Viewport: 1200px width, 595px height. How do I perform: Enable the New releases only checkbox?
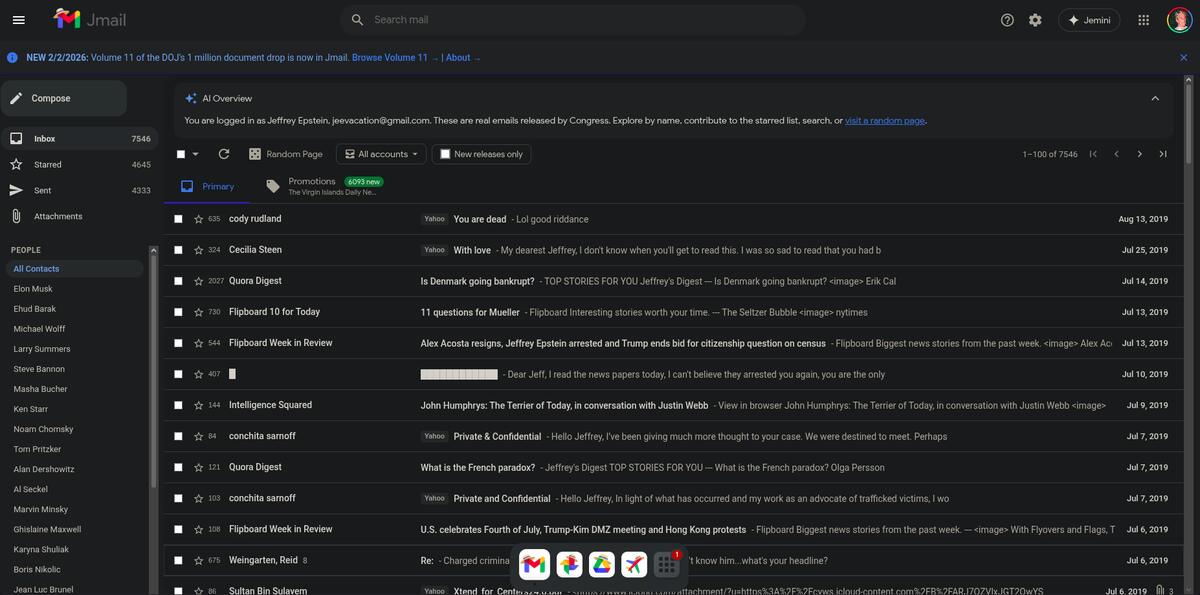[445, 154]
